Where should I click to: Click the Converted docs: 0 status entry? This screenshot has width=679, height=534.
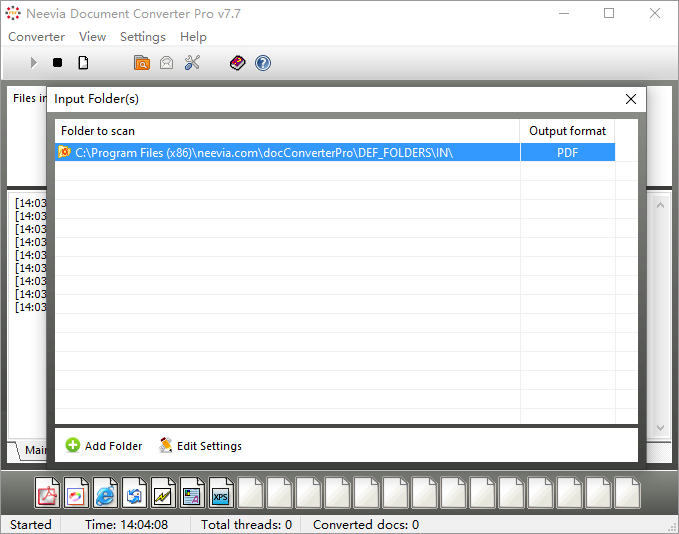tap(366, 525)
